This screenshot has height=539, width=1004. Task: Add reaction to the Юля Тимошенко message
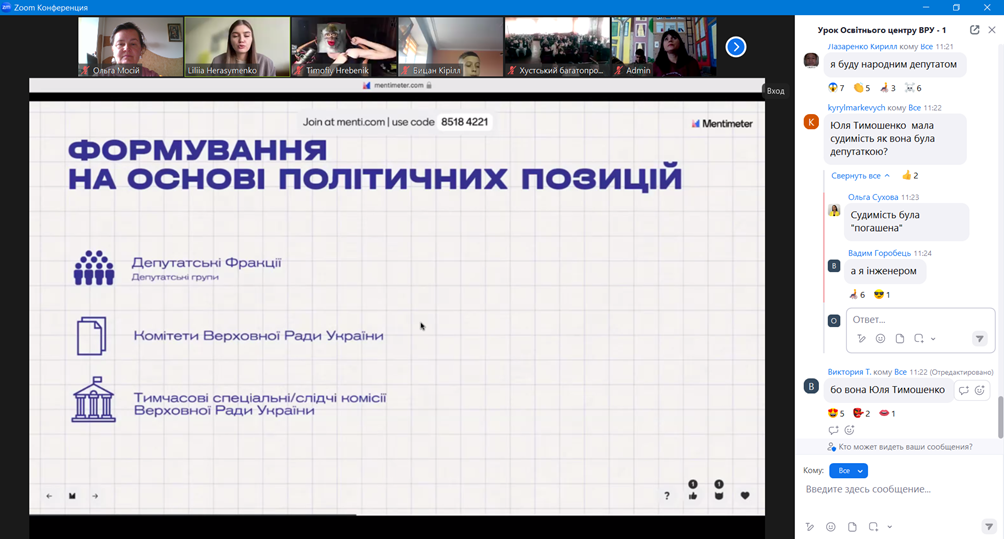(x=979, y=390)
